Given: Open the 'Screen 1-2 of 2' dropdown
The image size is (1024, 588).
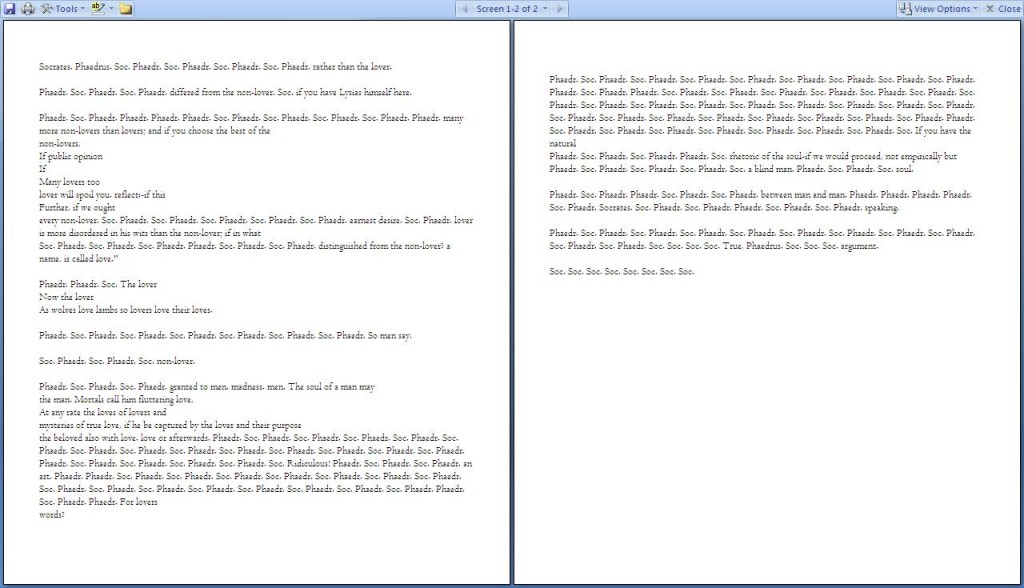Looking at the screenshot, I should coord(511,9).
